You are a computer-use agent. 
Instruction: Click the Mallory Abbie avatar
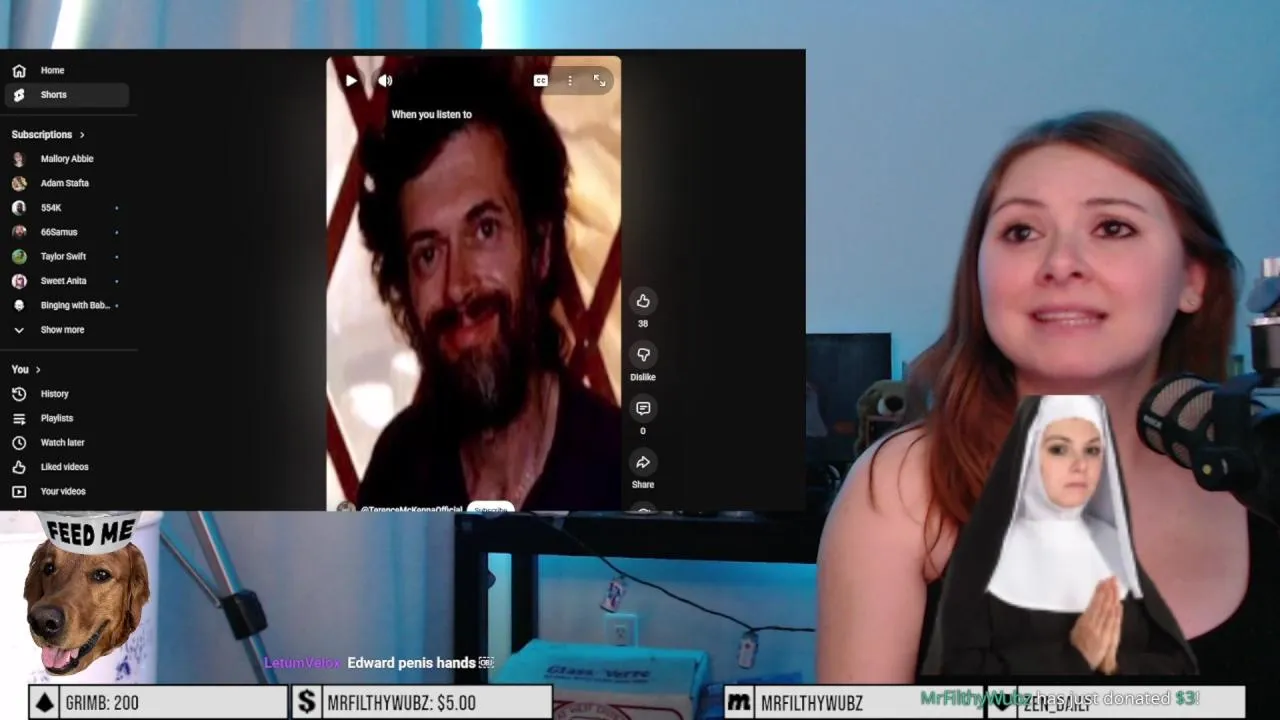(19, 159)
